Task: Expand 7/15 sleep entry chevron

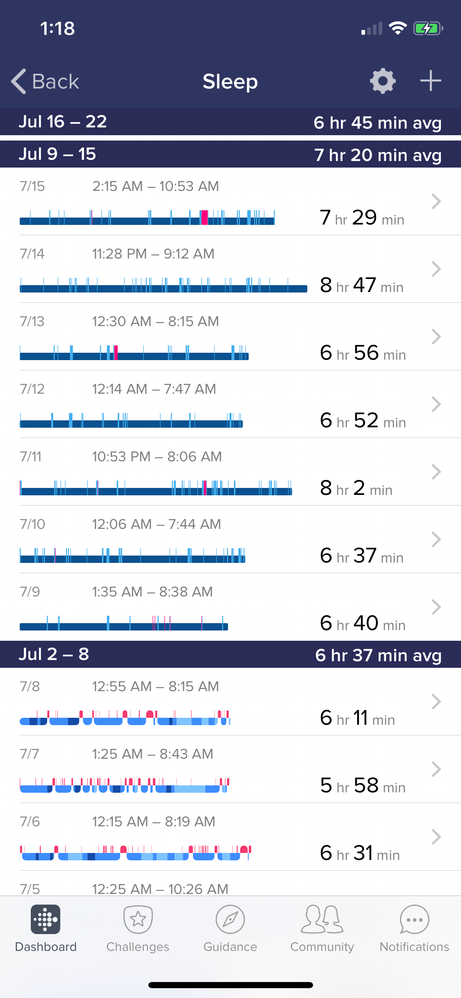Action: (436, 202)
